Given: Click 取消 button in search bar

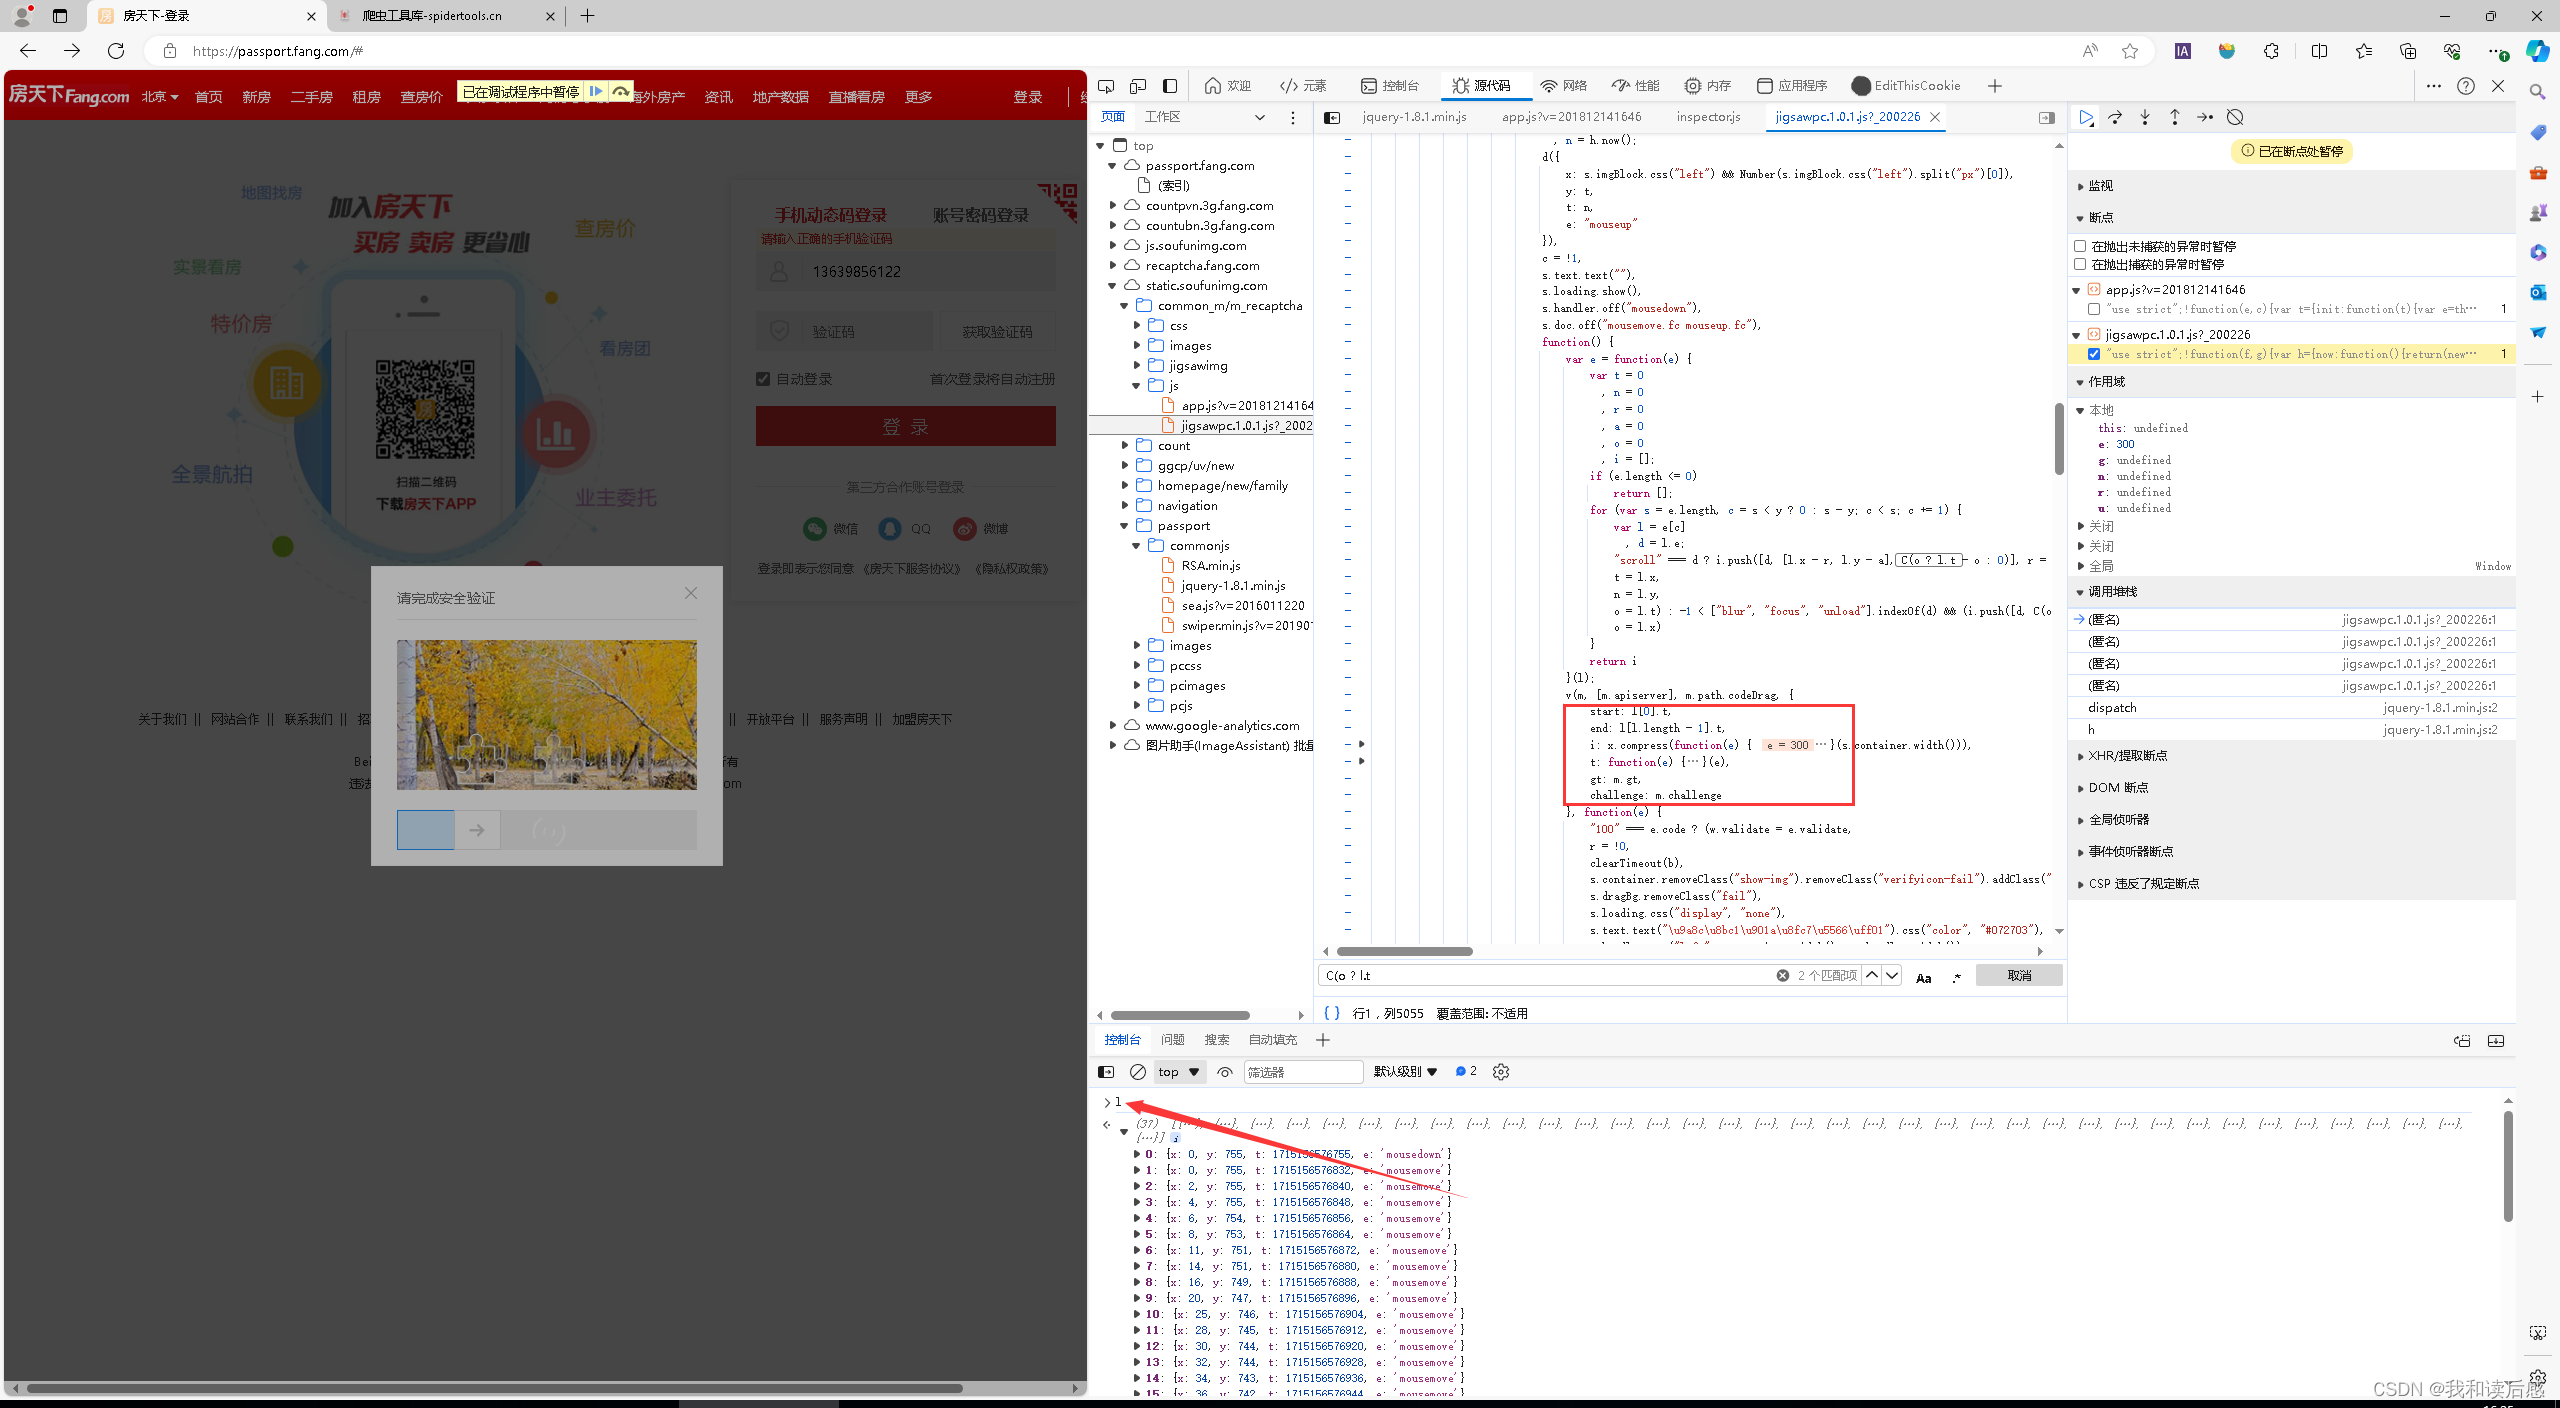Looking at the screenshot, I should point(2019,975).
